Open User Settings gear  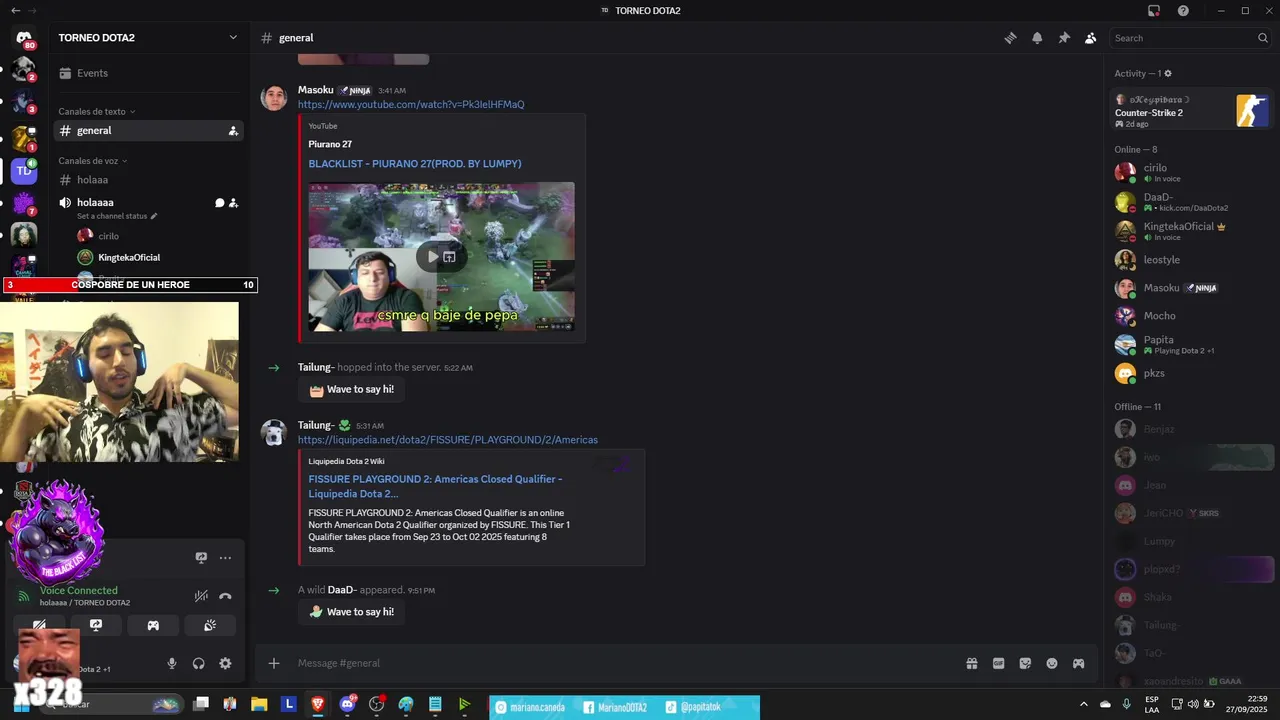coord(225,663)
